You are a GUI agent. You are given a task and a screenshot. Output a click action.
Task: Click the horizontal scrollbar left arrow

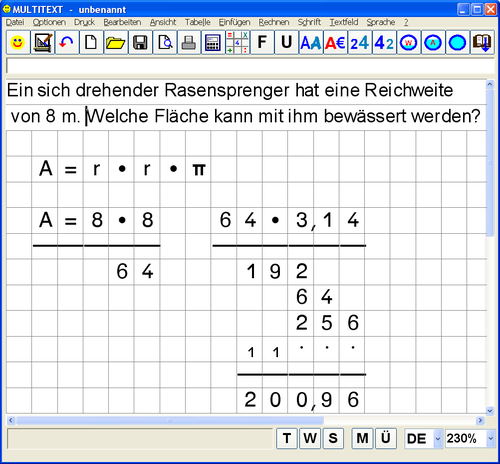(11, 420)
